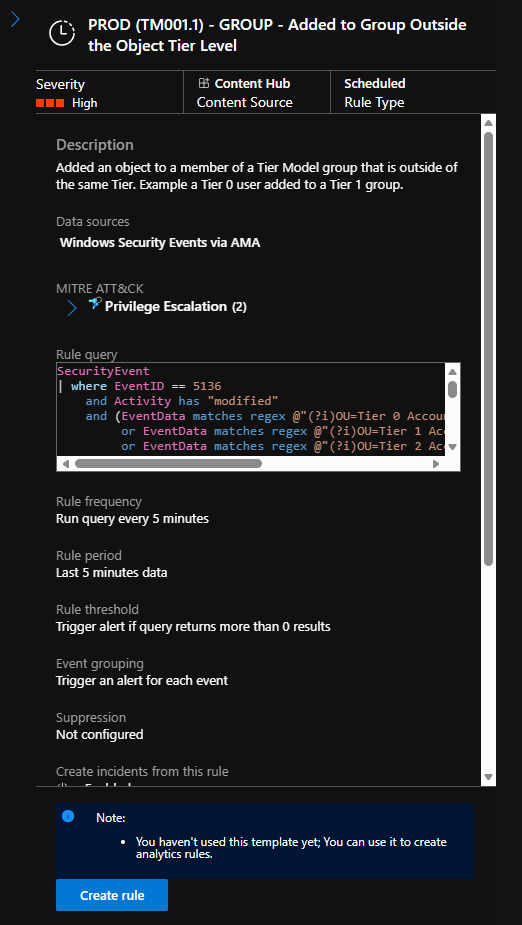Click the Tier 2 regex query line
Image resolution: width=522 pixels, height=925 pixels.
[283, 447]
